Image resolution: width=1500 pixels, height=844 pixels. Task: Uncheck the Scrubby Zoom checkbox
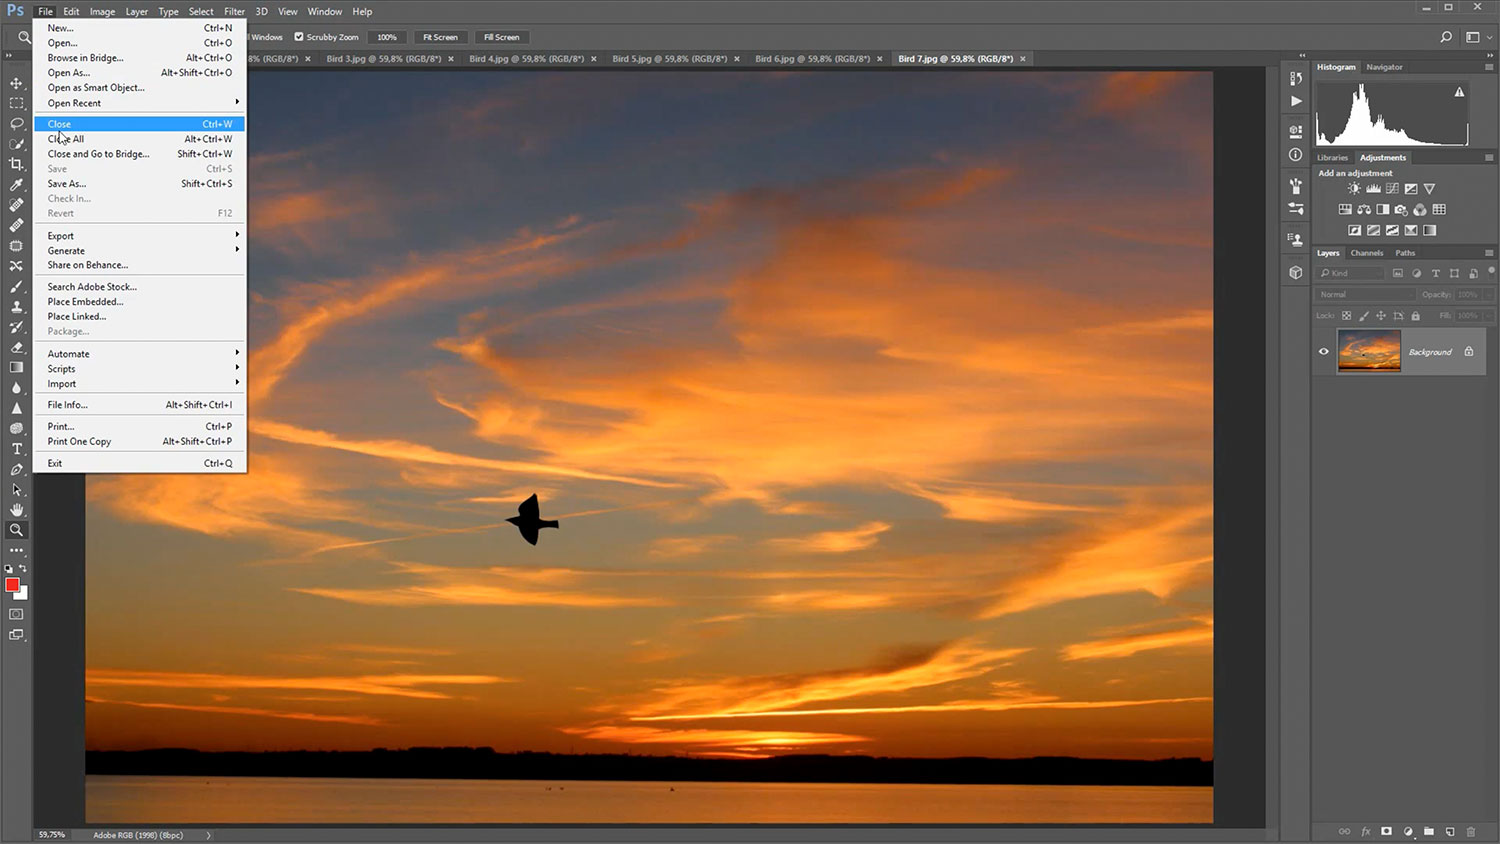[x=298, y=37]
